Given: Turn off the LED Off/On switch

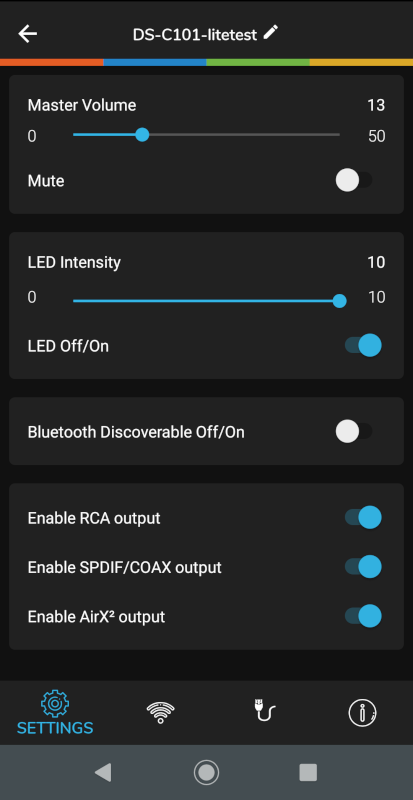Looking at the screenshot, I should click(363, 345).
